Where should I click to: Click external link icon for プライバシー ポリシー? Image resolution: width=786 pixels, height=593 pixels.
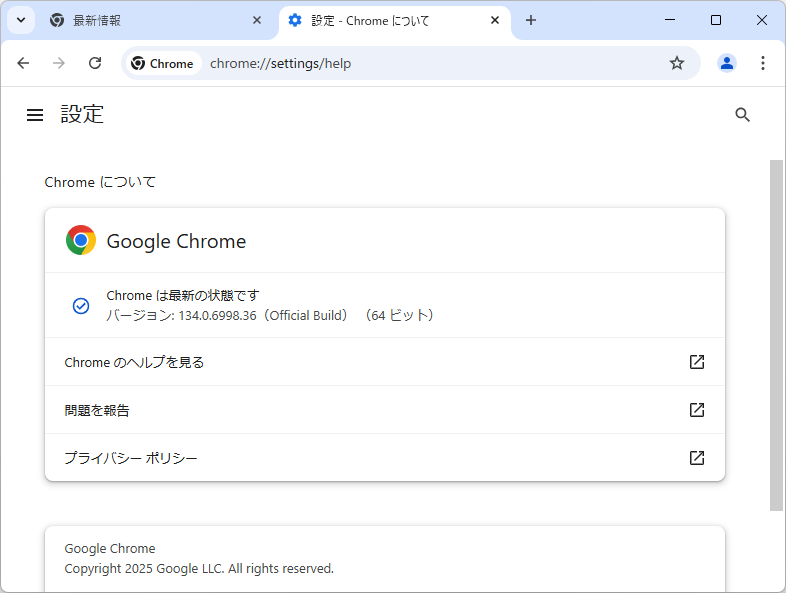[x=697, y=458]
